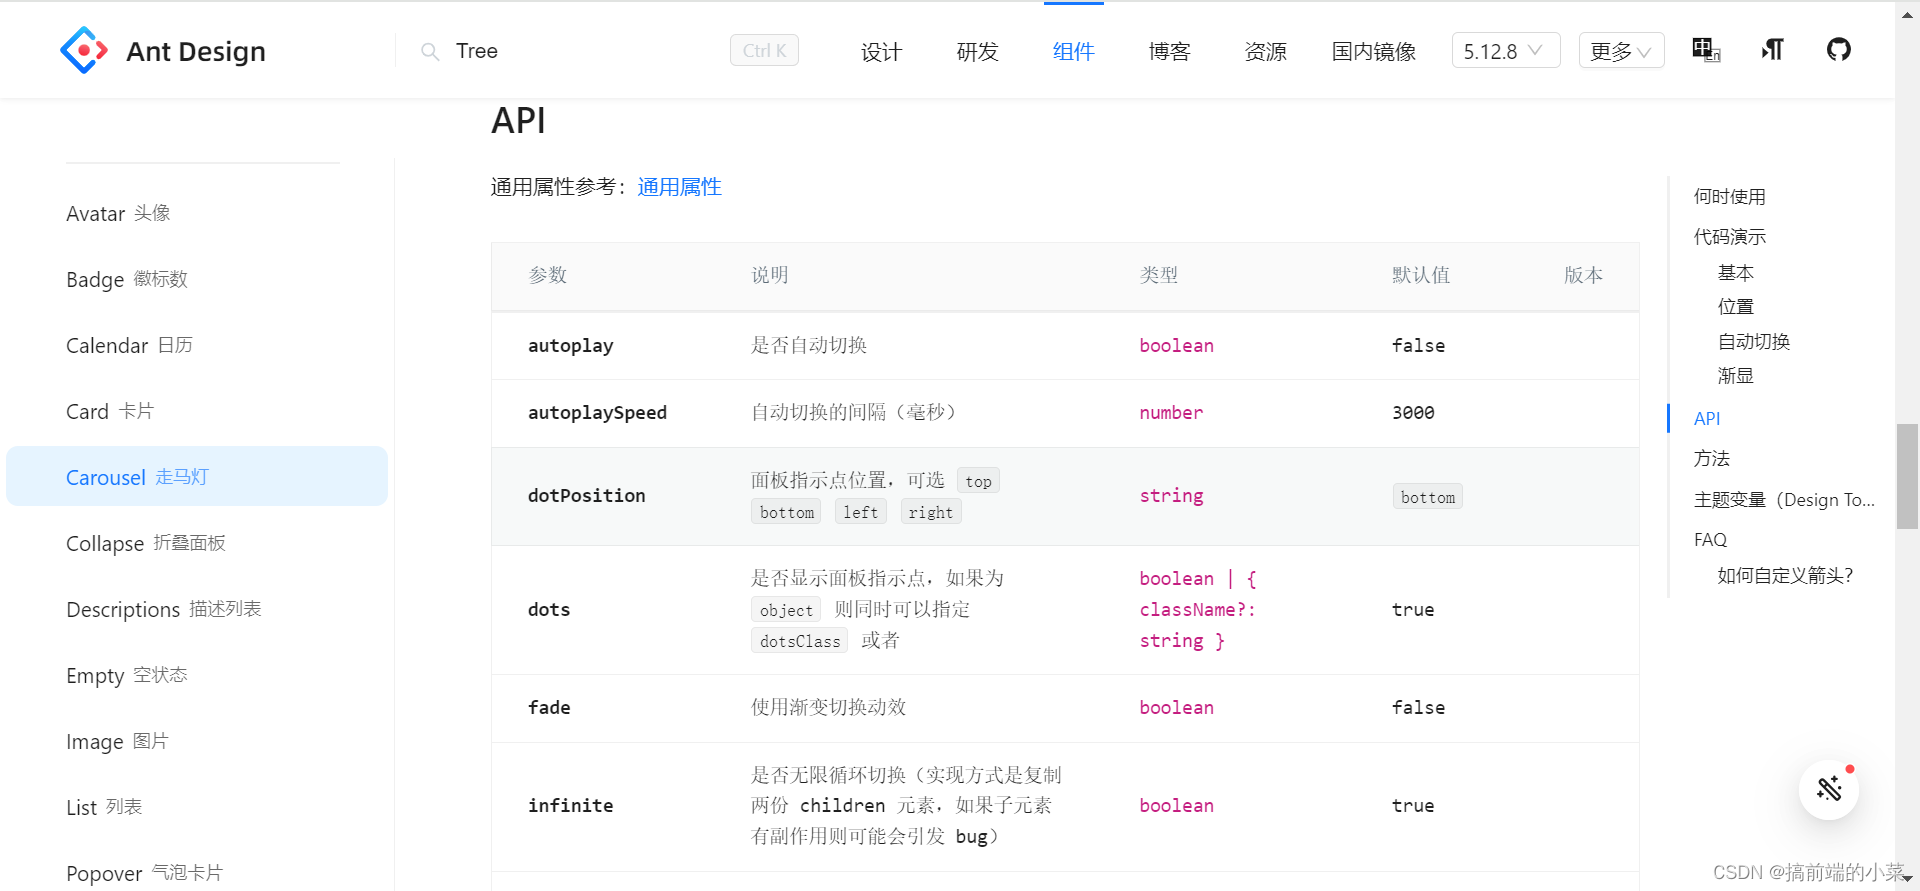Jump to API anchor in table of contents
This screenshot has height=891, width=1920.
1707,419
